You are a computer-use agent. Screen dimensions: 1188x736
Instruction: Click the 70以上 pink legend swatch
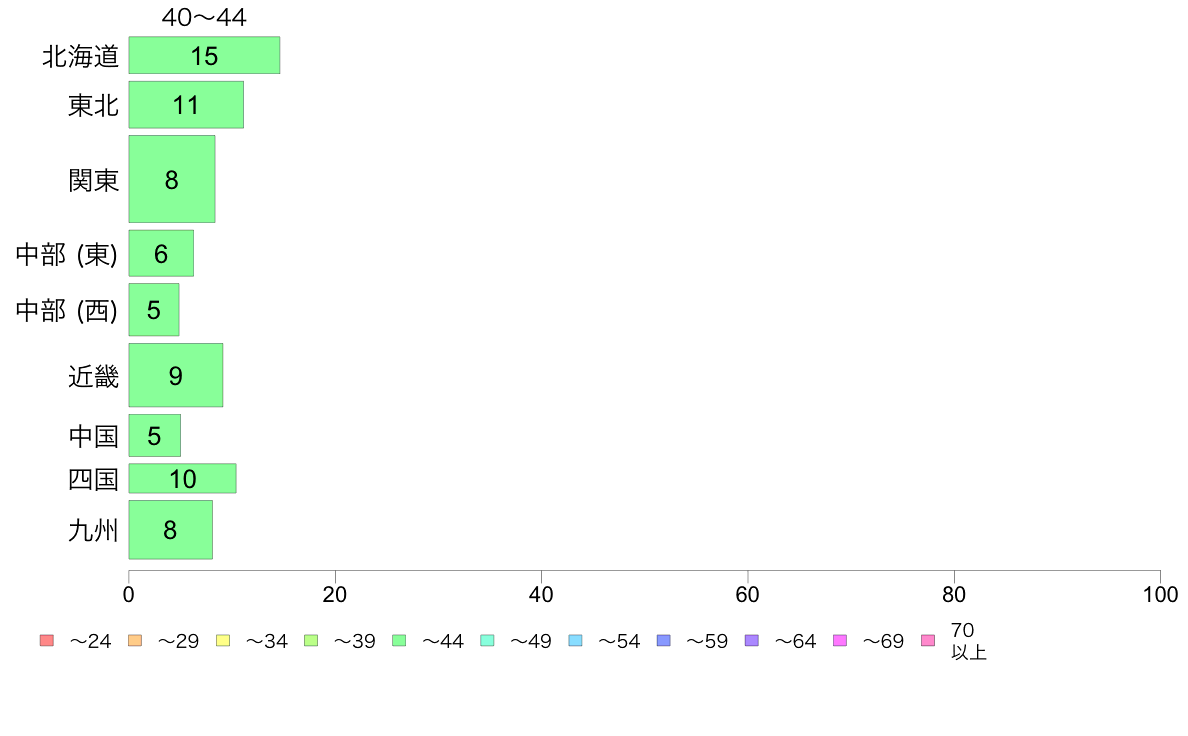(927, 640)
